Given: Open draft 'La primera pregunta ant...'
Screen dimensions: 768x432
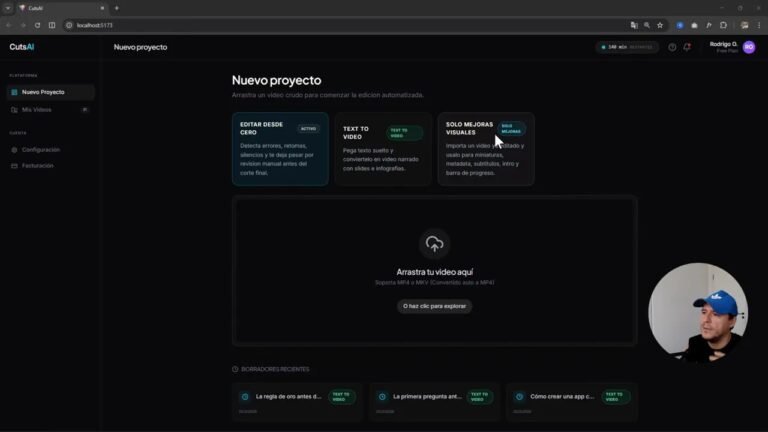Looking at the screenshot, I should (434, 402).
